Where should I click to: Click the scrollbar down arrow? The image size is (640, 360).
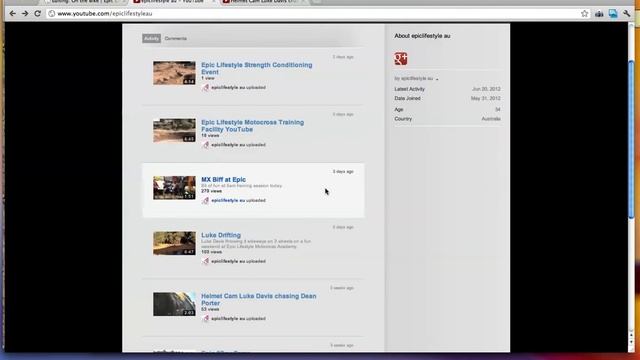(631, 342)
